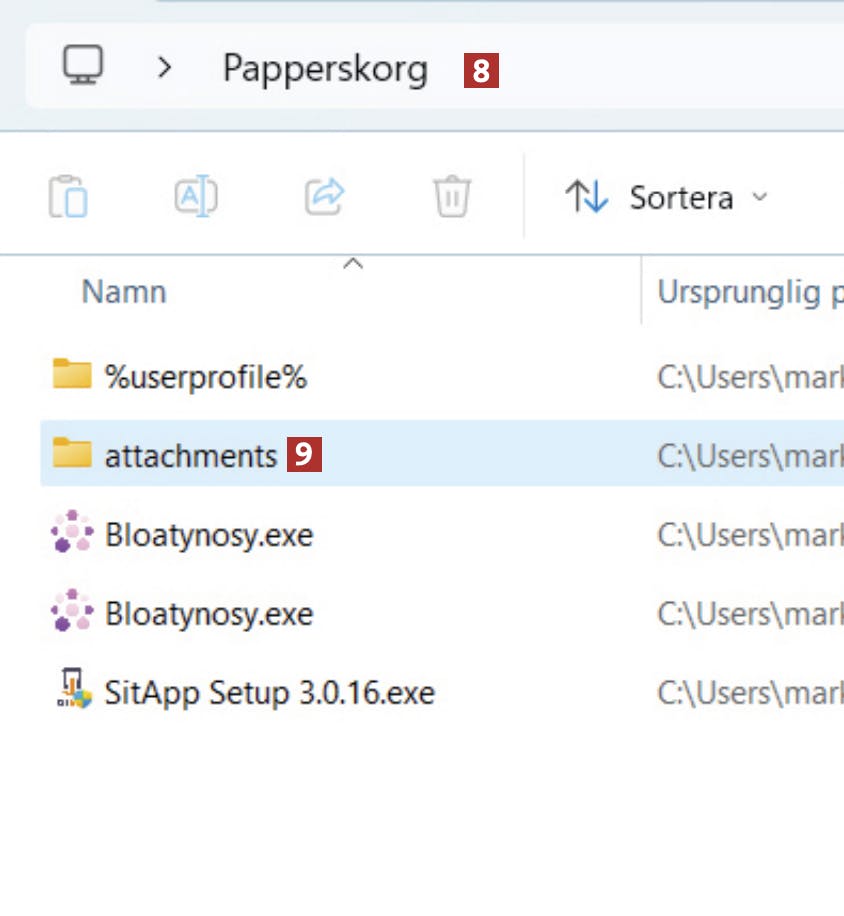Image resolution: width=844 pixels, height=916 pixels.
Task: Click the Share arrow icon
Action: [x=324, y=196]
